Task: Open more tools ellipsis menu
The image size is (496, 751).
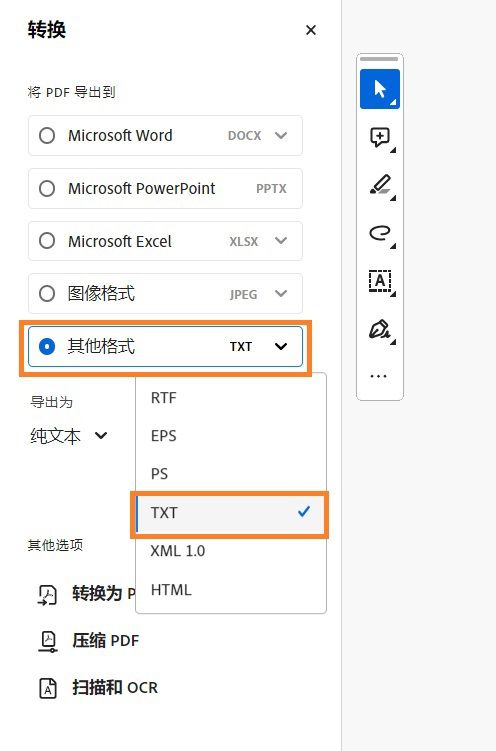Action: pyautogui.click(x=379, y=376)
